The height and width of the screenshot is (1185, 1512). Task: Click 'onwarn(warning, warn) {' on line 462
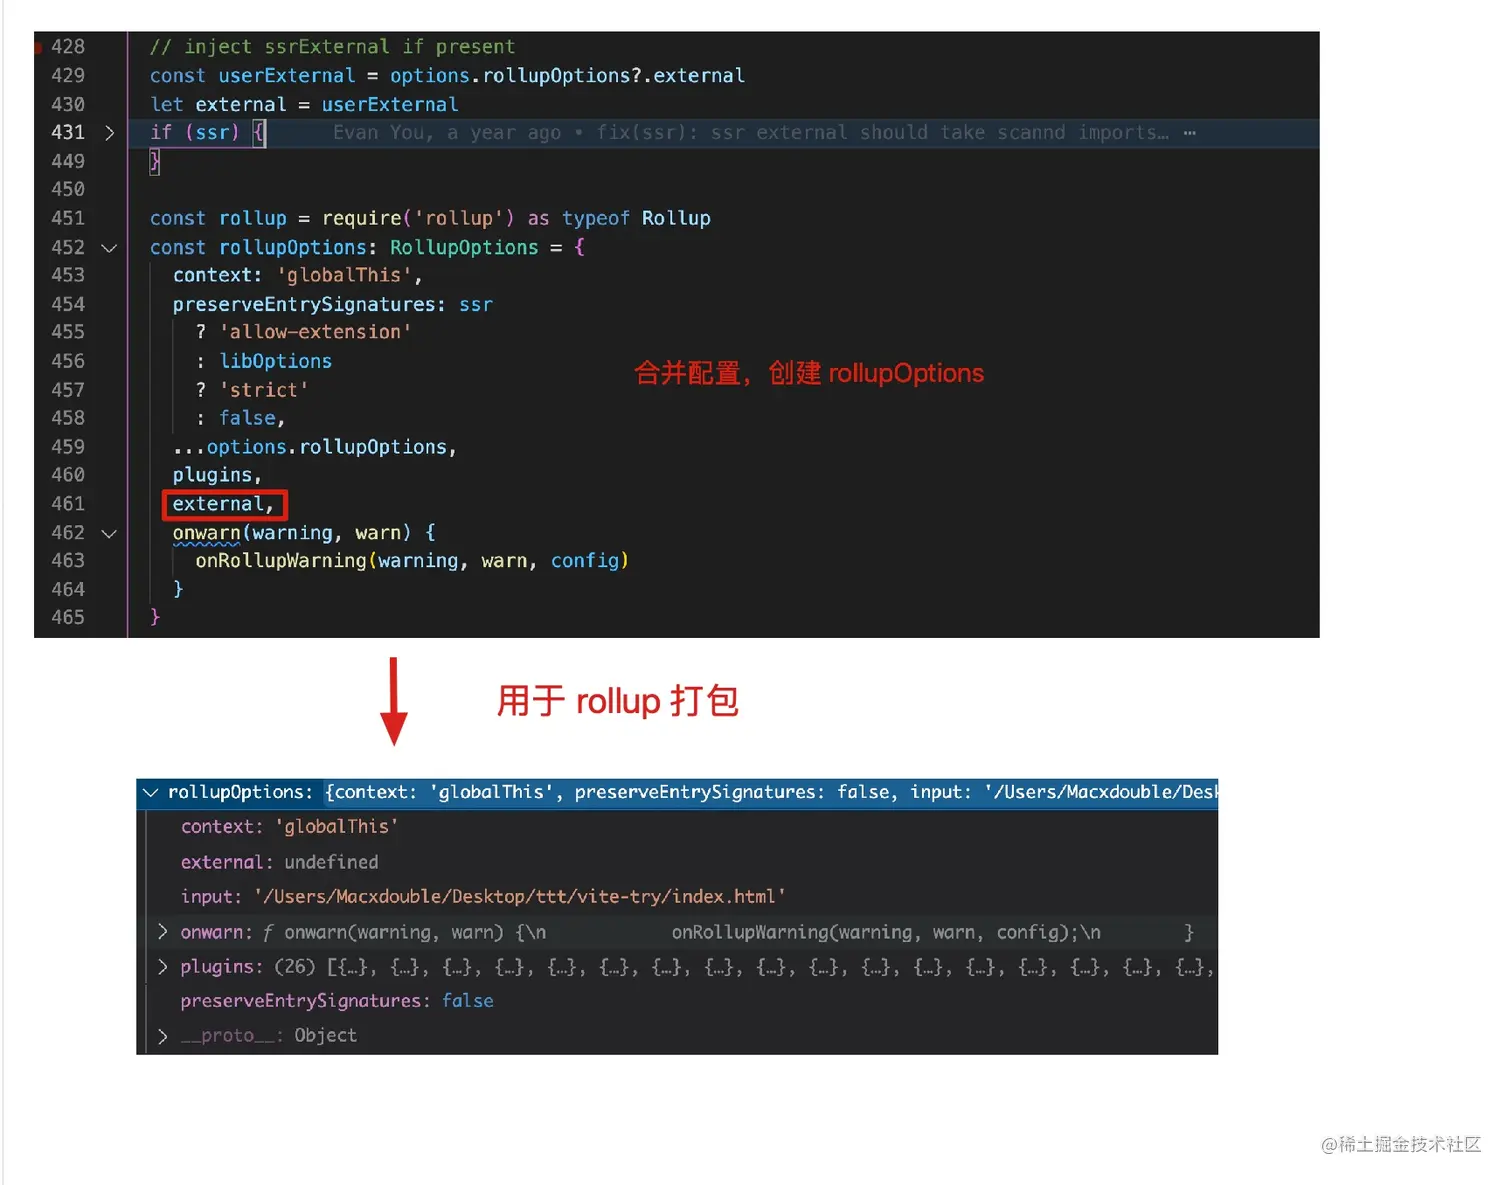tap(304, 533)
